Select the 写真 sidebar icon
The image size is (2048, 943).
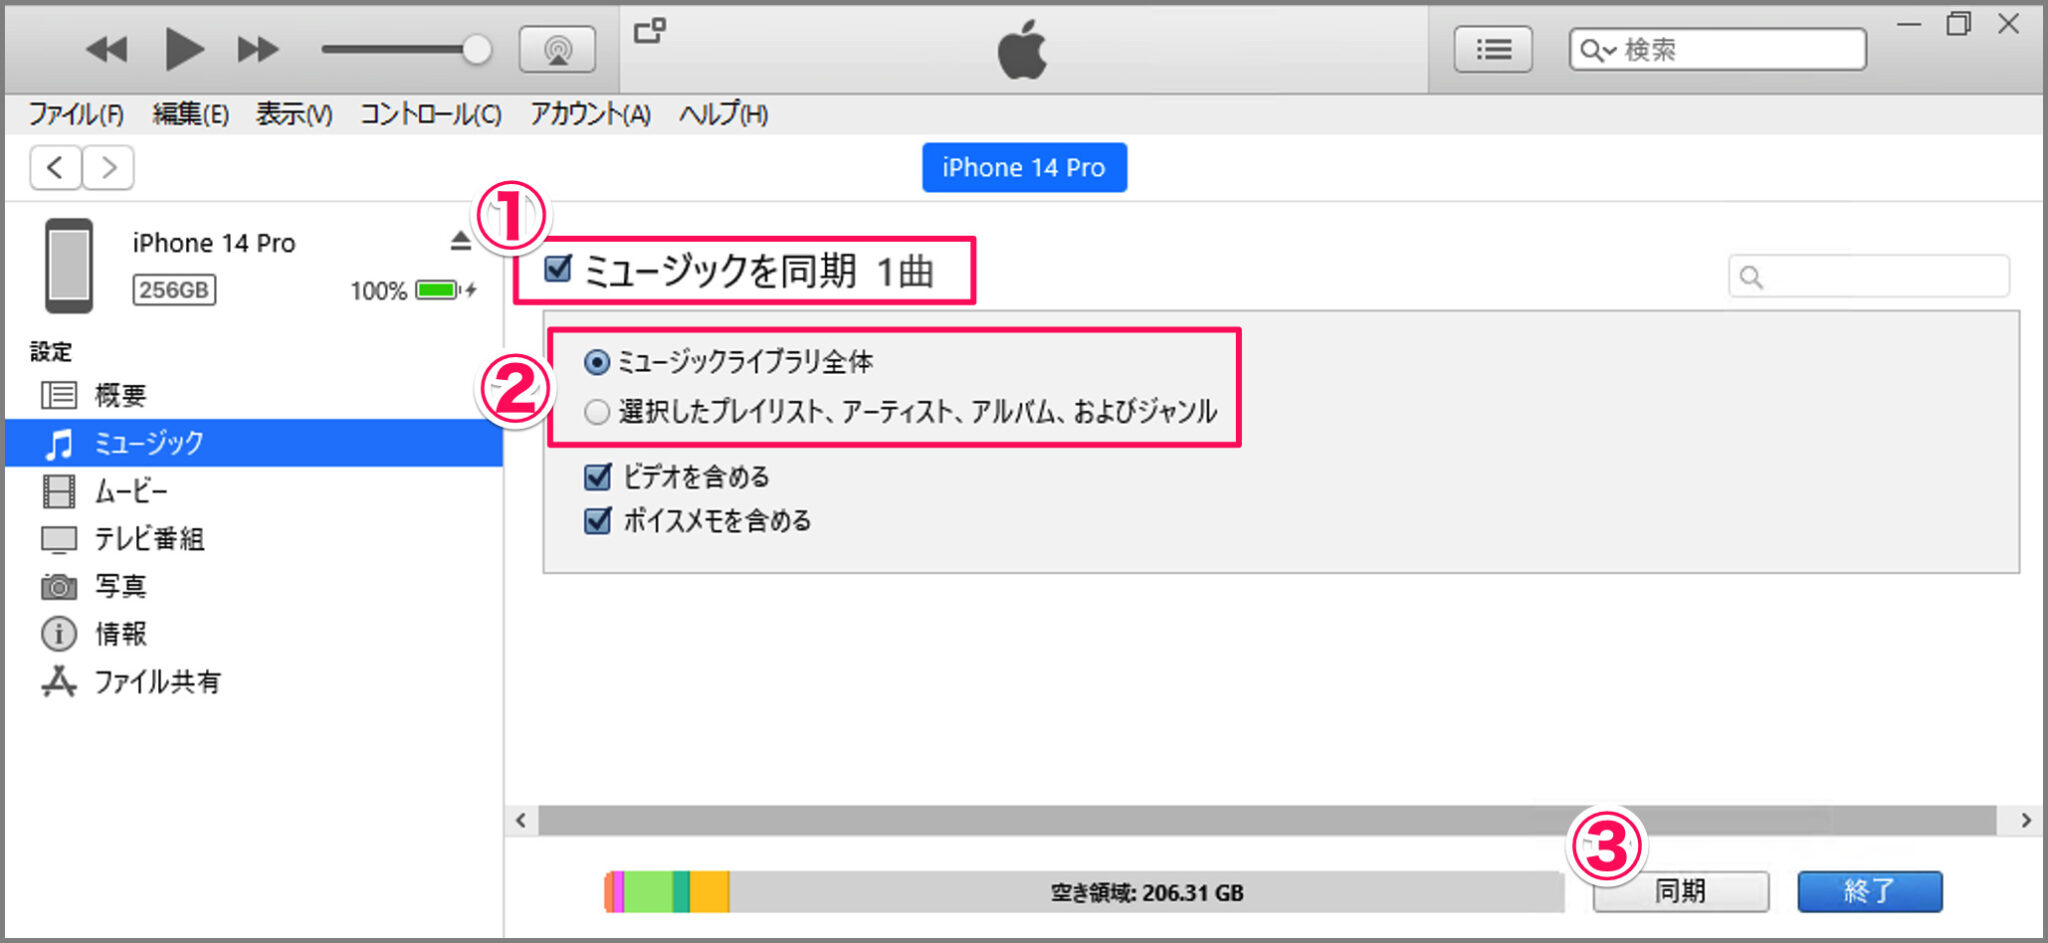coord(60,586)
